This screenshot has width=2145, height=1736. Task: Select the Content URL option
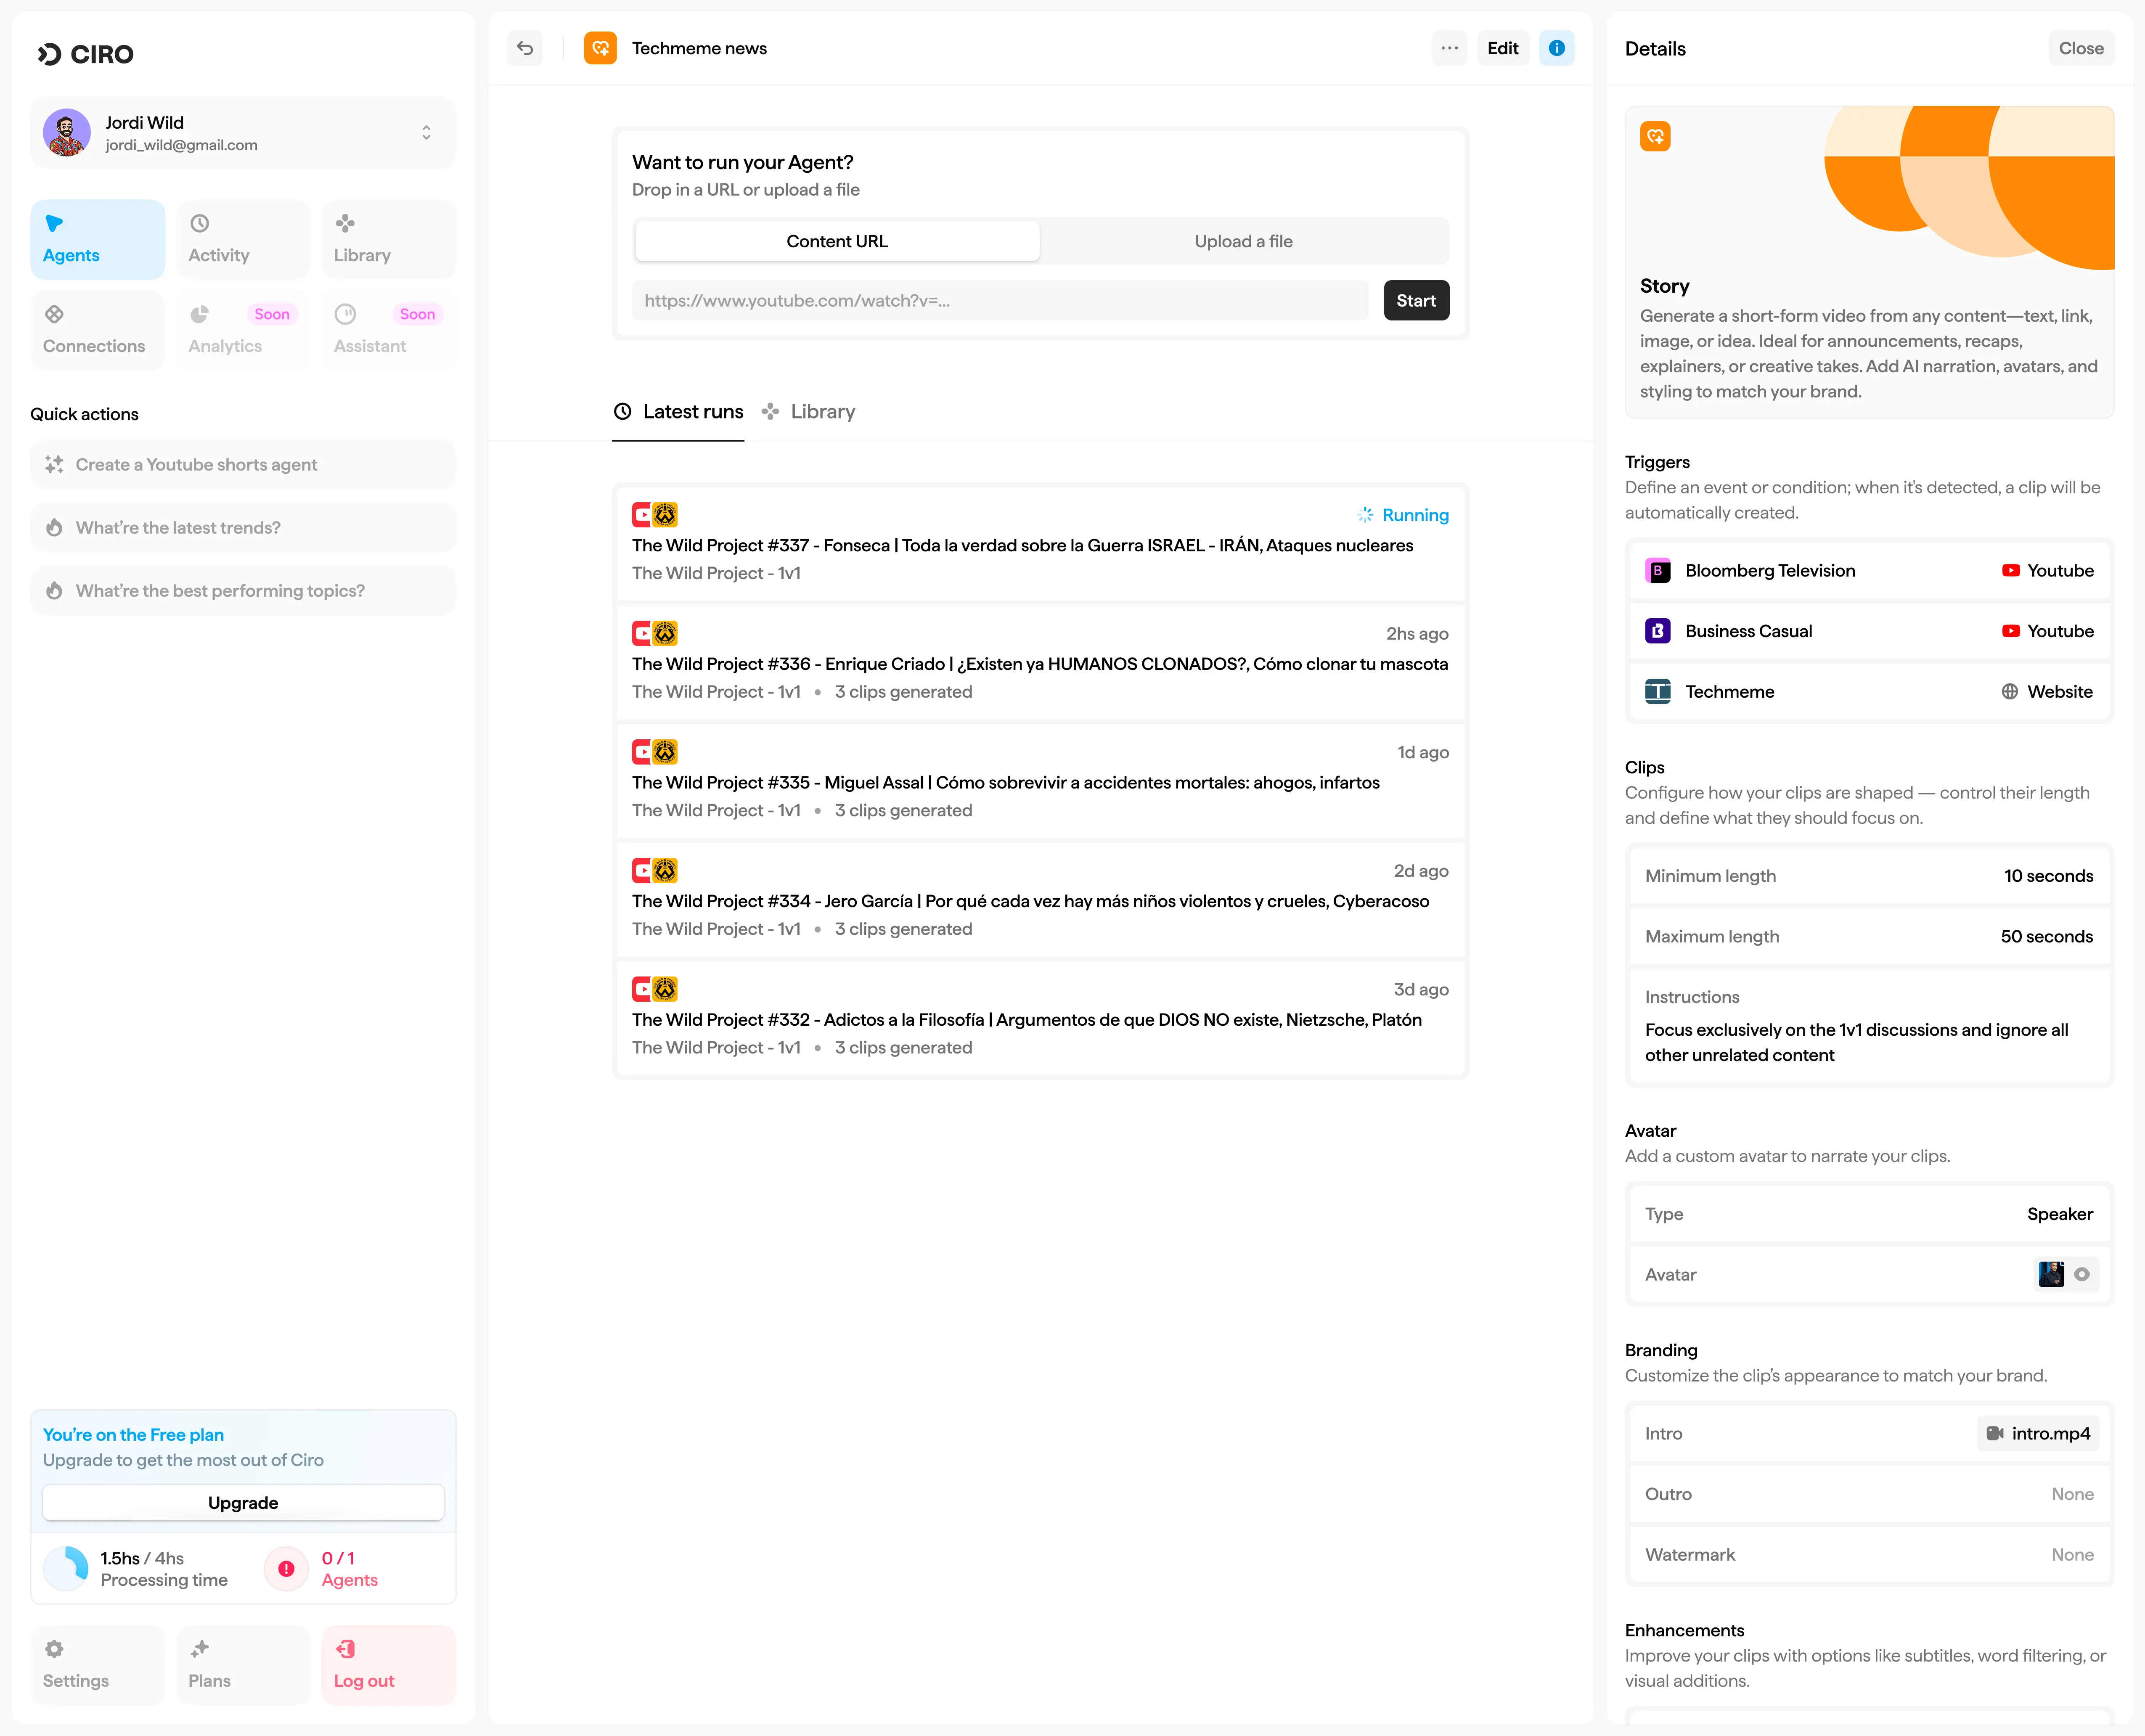[837, 241]
